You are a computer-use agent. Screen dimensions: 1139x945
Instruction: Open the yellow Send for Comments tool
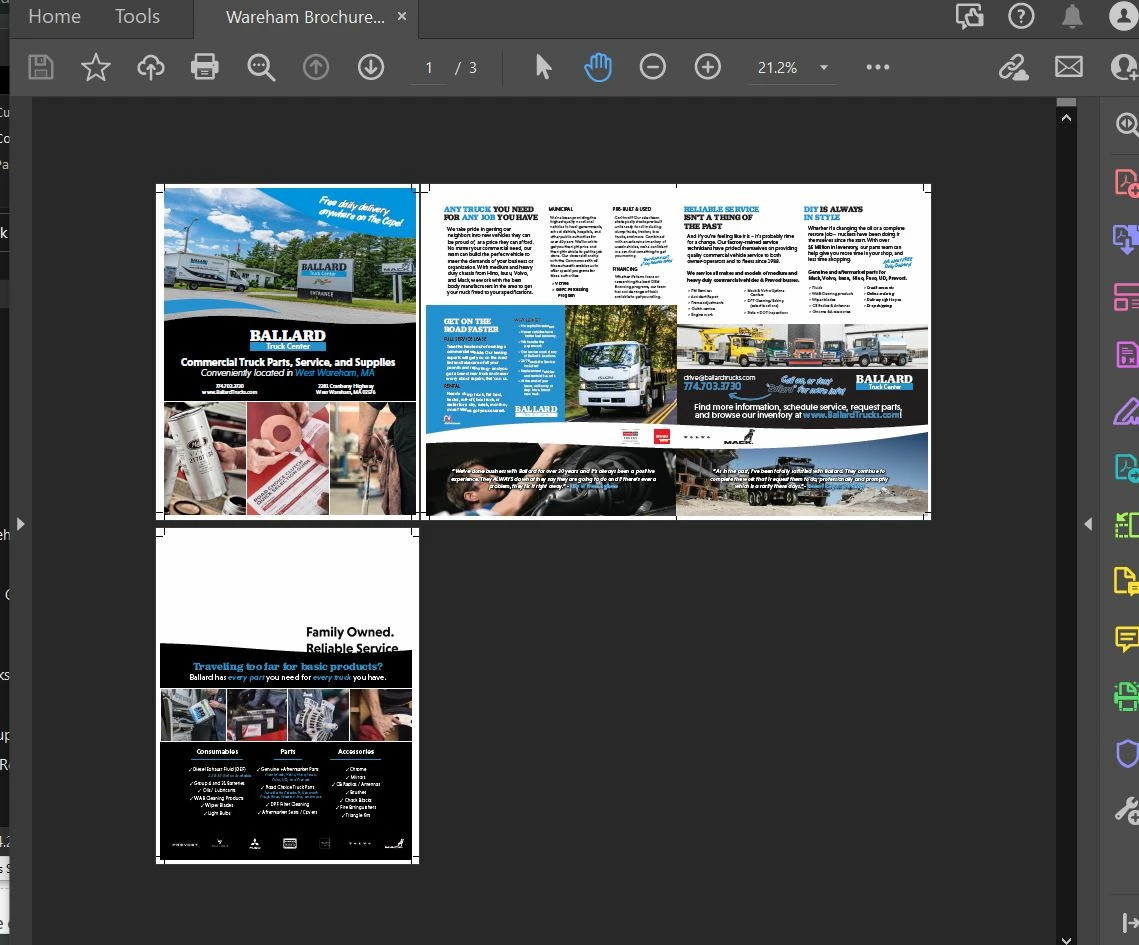pyautogui.click(x=1127, y=581)
